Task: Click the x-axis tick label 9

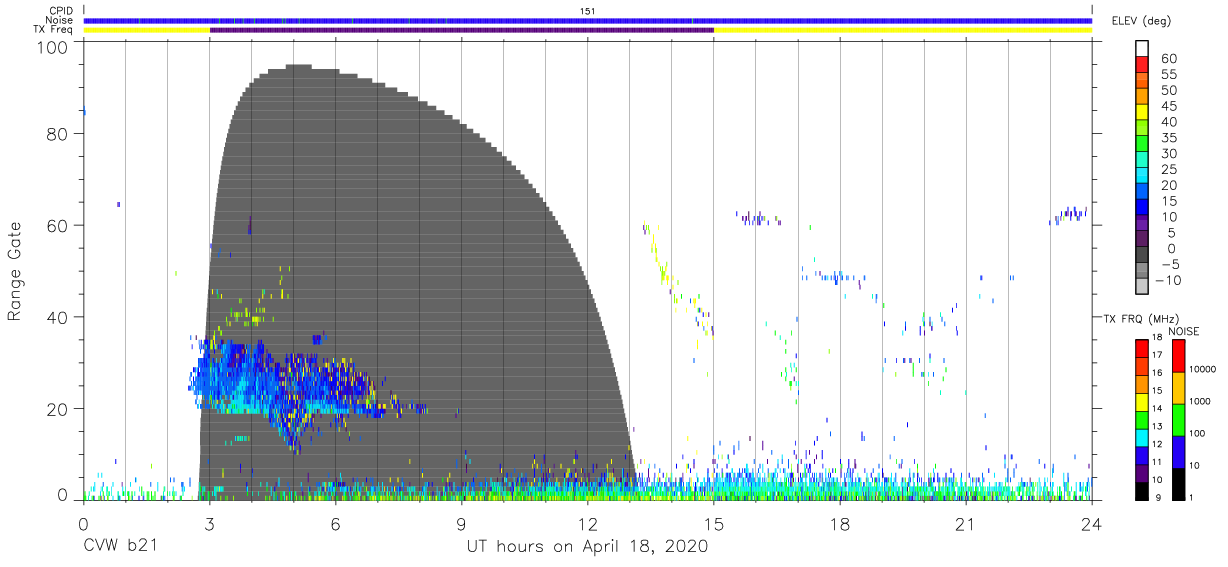Action: click(462, 523)
